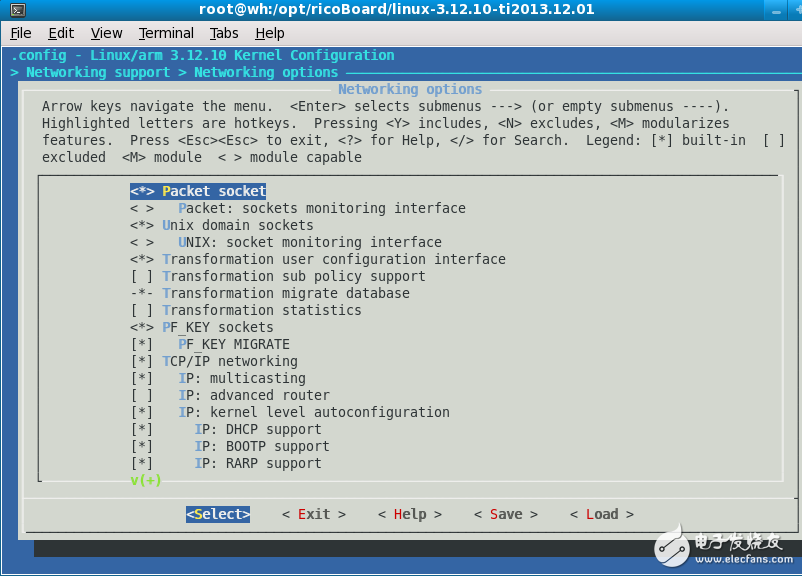Toggle Packet: sockets monitoring interface marker
Screen dimensions: 802x576
[142, 208]
